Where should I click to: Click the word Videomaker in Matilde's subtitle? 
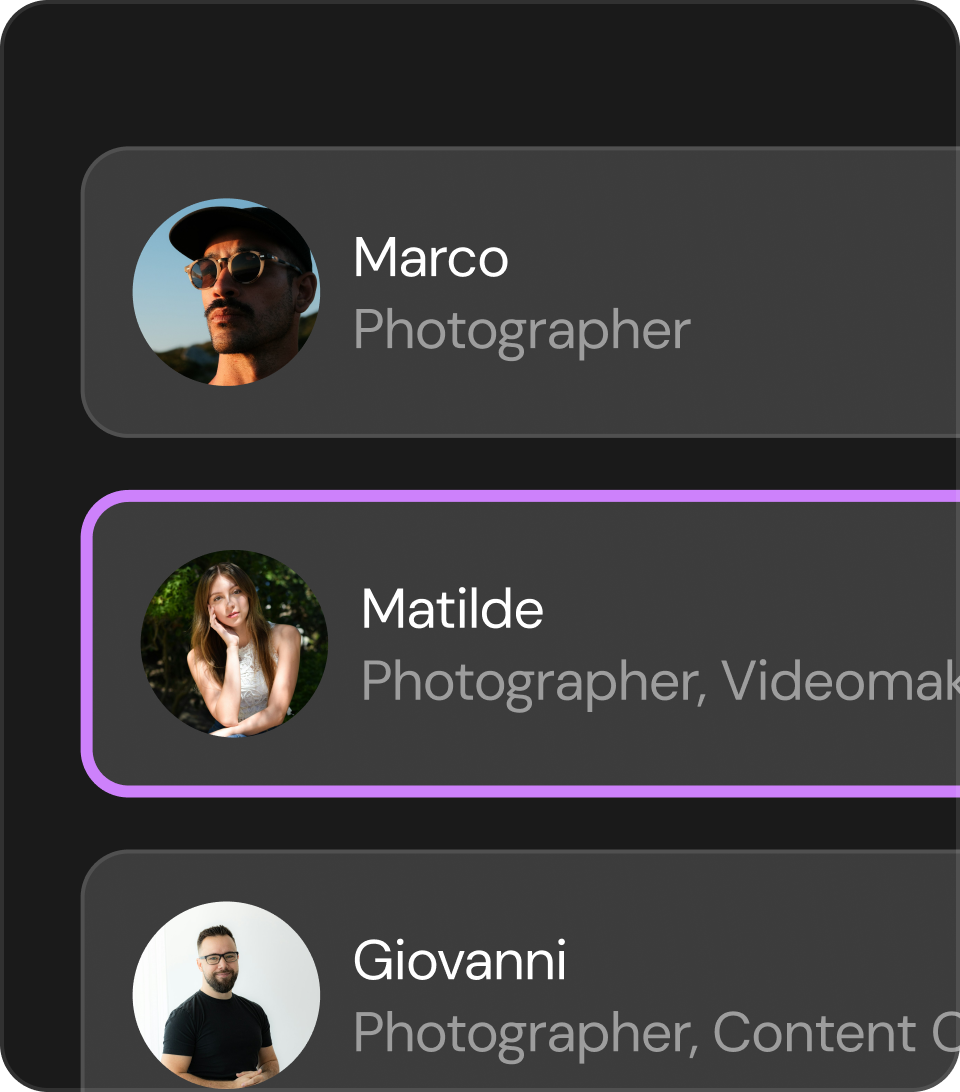[840, 681]
